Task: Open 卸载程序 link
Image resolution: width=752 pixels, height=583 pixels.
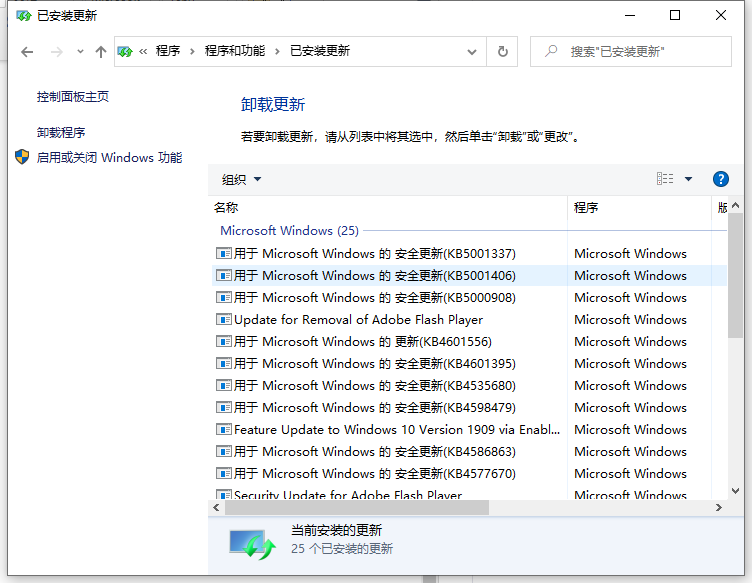Action: point(61,133)
